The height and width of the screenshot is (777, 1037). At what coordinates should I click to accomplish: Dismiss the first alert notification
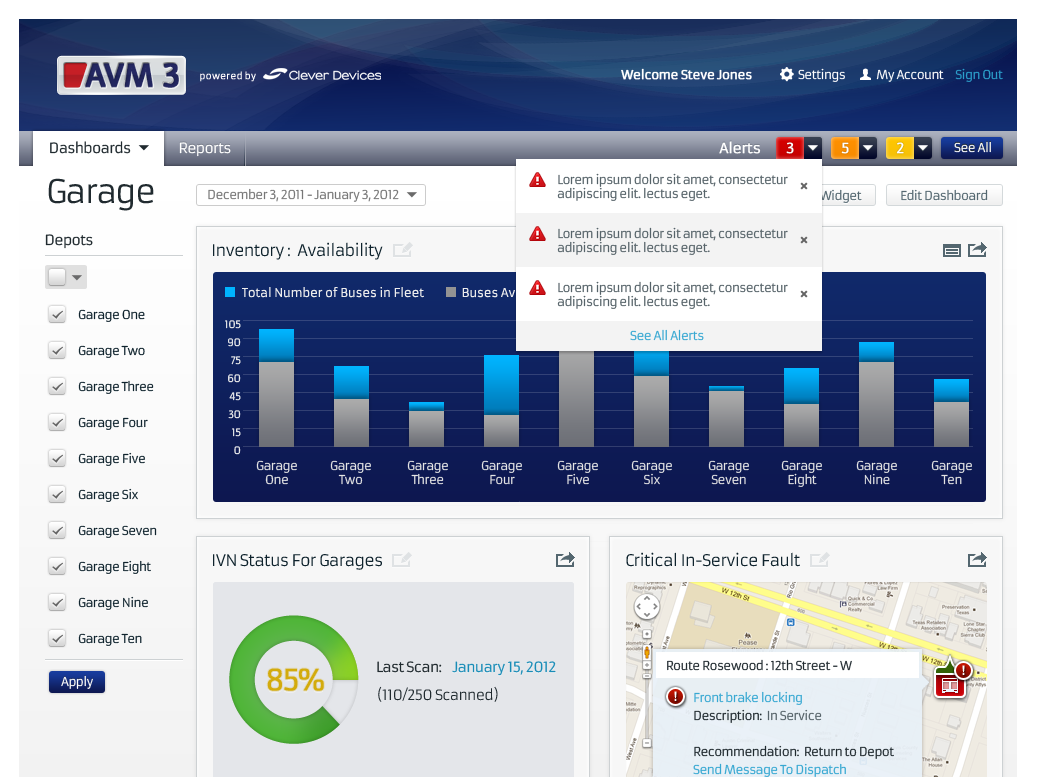pos(804,186)
